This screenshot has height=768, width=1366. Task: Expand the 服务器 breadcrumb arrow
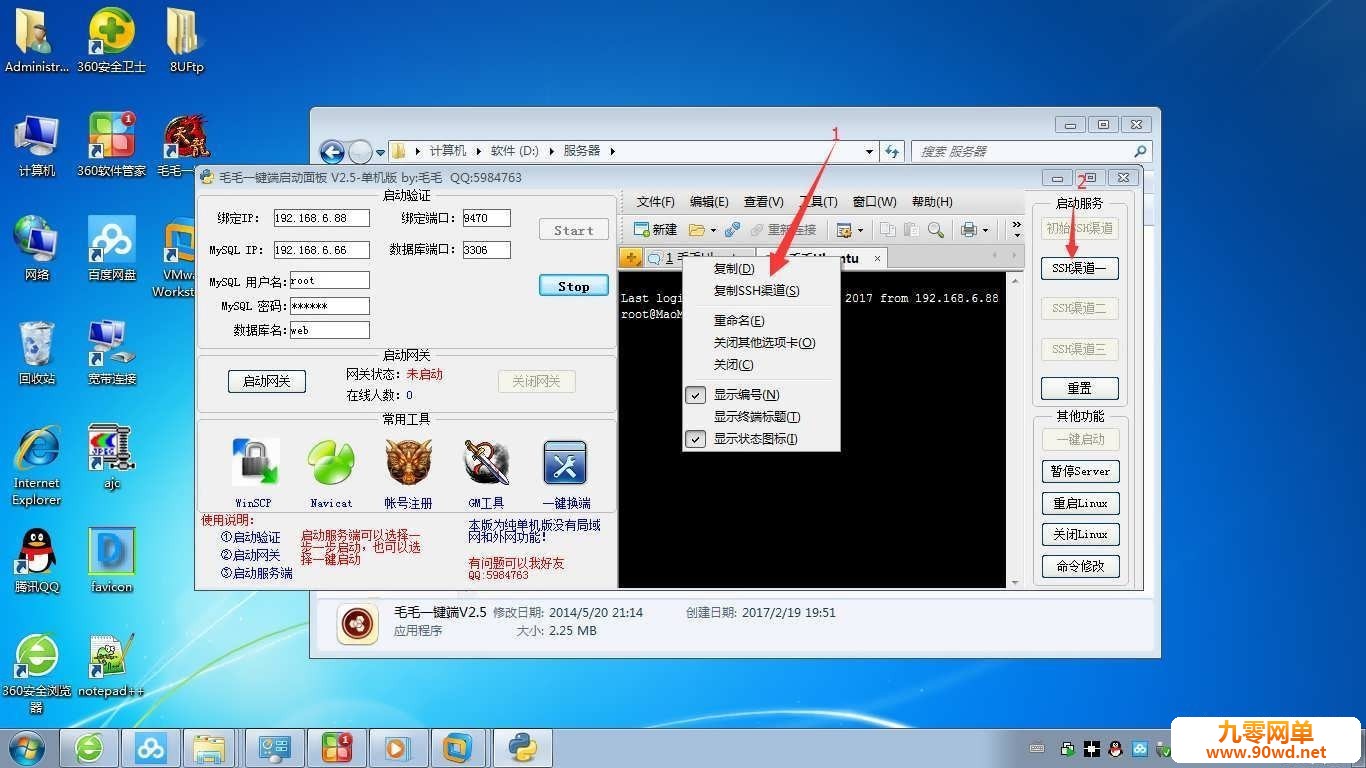tap(613, 151)
